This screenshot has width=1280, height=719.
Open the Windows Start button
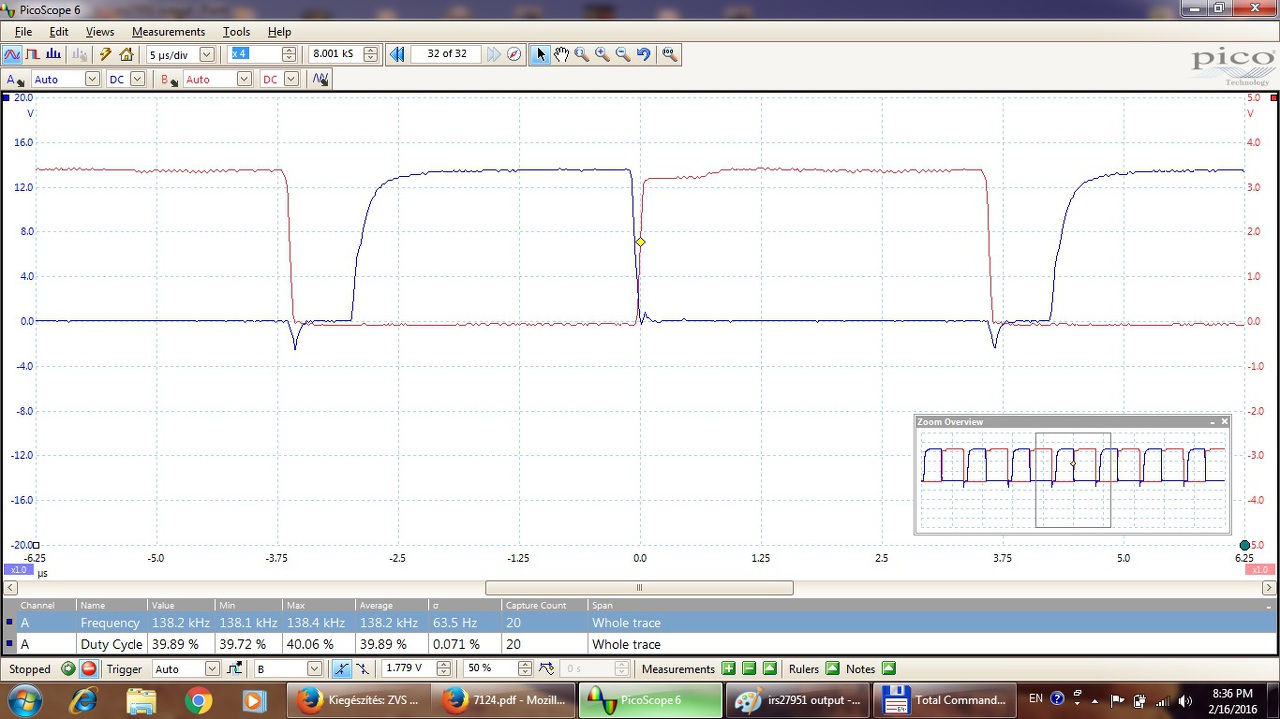23,700
